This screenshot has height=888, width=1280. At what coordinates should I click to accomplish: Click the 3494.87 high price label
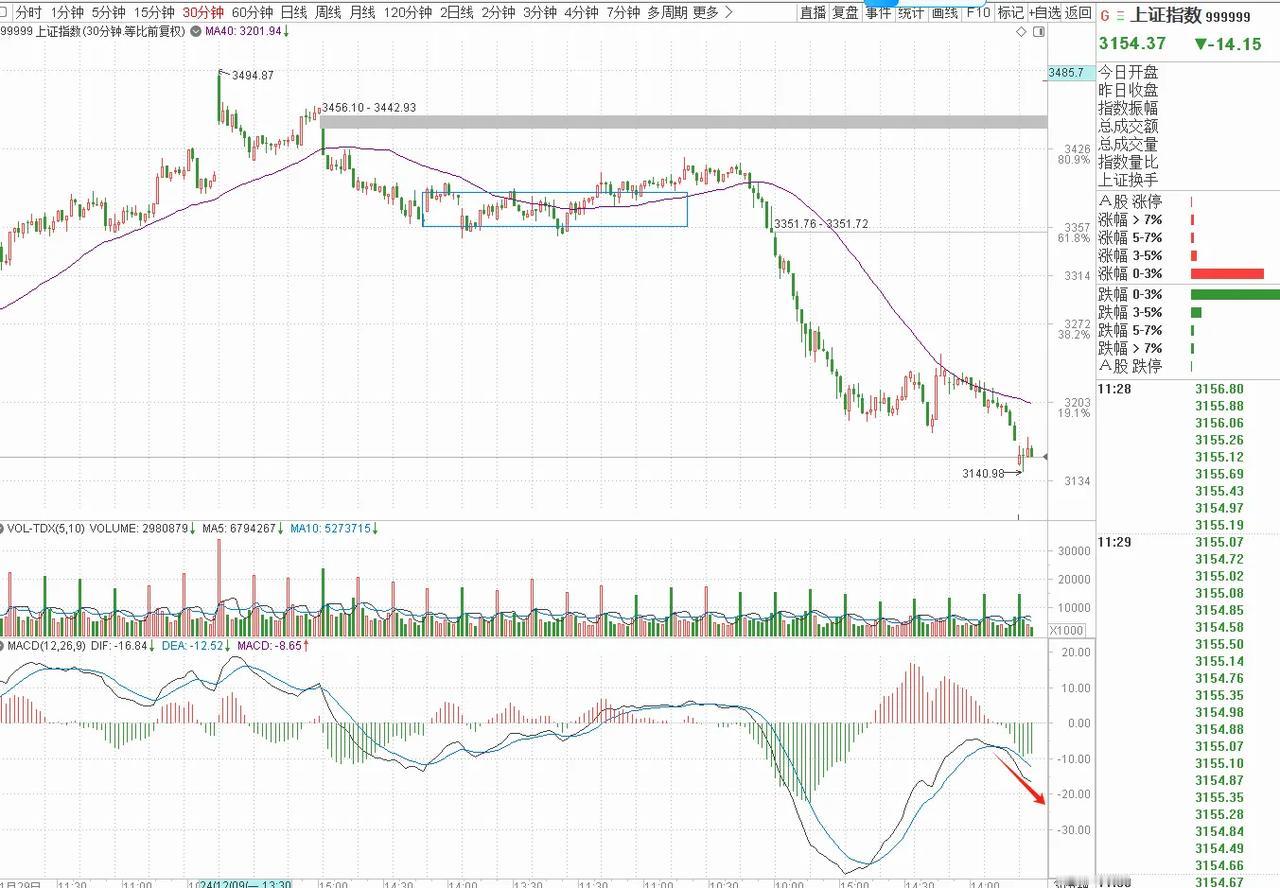pos(252,75)
